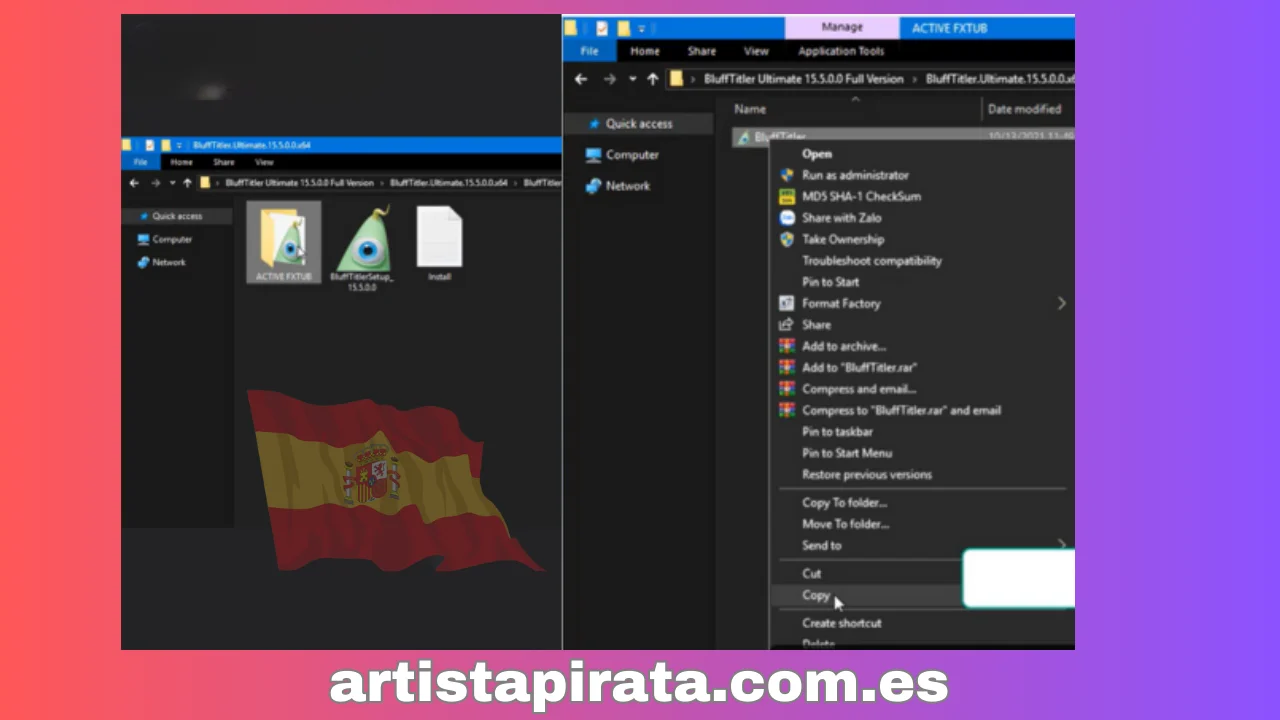Choose Cut from the context menu
Screen dimensions: 1280x720
tap(812, 573)
